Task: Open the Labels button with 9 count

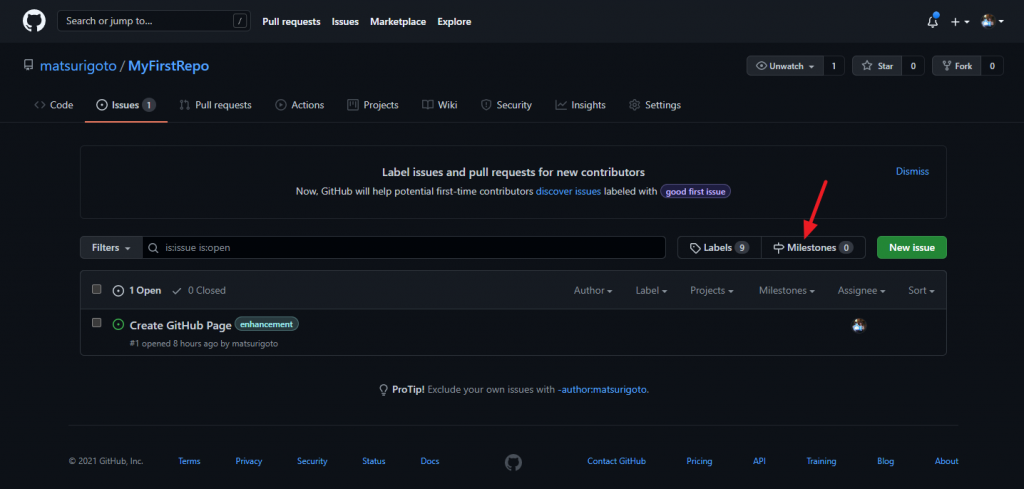Action: 719,247
